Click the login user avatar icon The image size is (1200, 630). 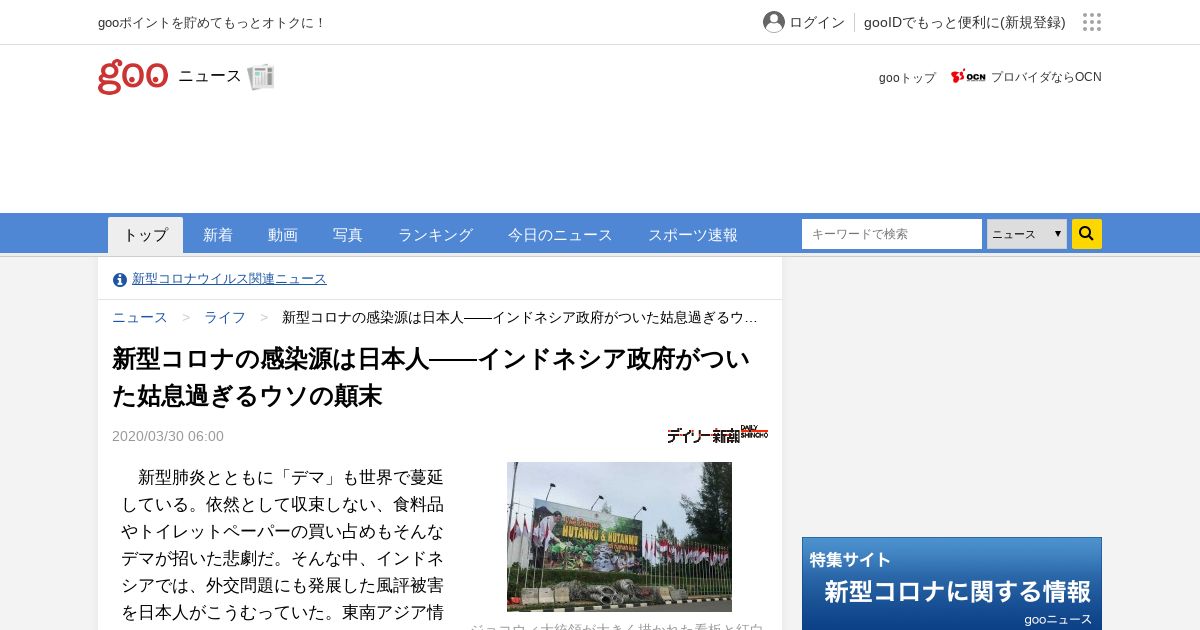point(774,22)
